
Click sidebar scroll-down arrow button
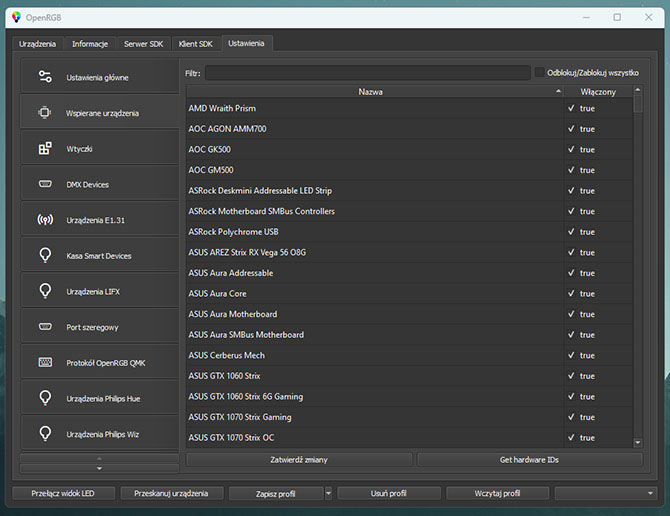[99, 469]
